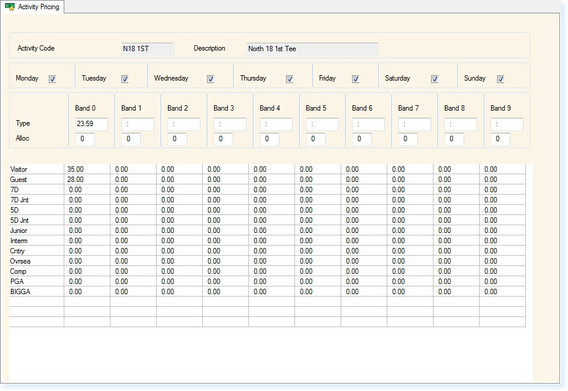568x391 pixels.
Task: Click the 5D row Band 4 price cell
Action: 272,210
